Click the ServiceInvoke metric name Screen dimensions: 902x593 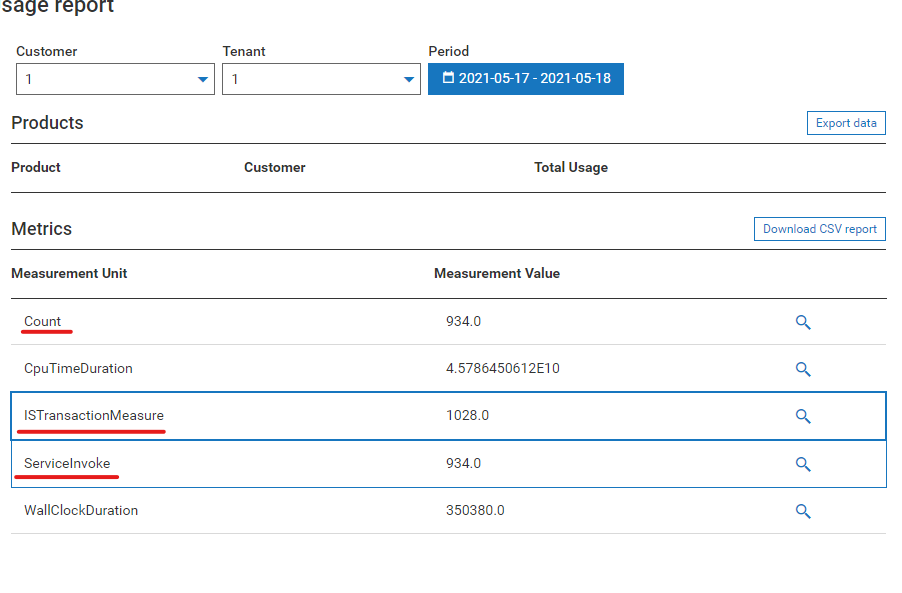[67, 463]
